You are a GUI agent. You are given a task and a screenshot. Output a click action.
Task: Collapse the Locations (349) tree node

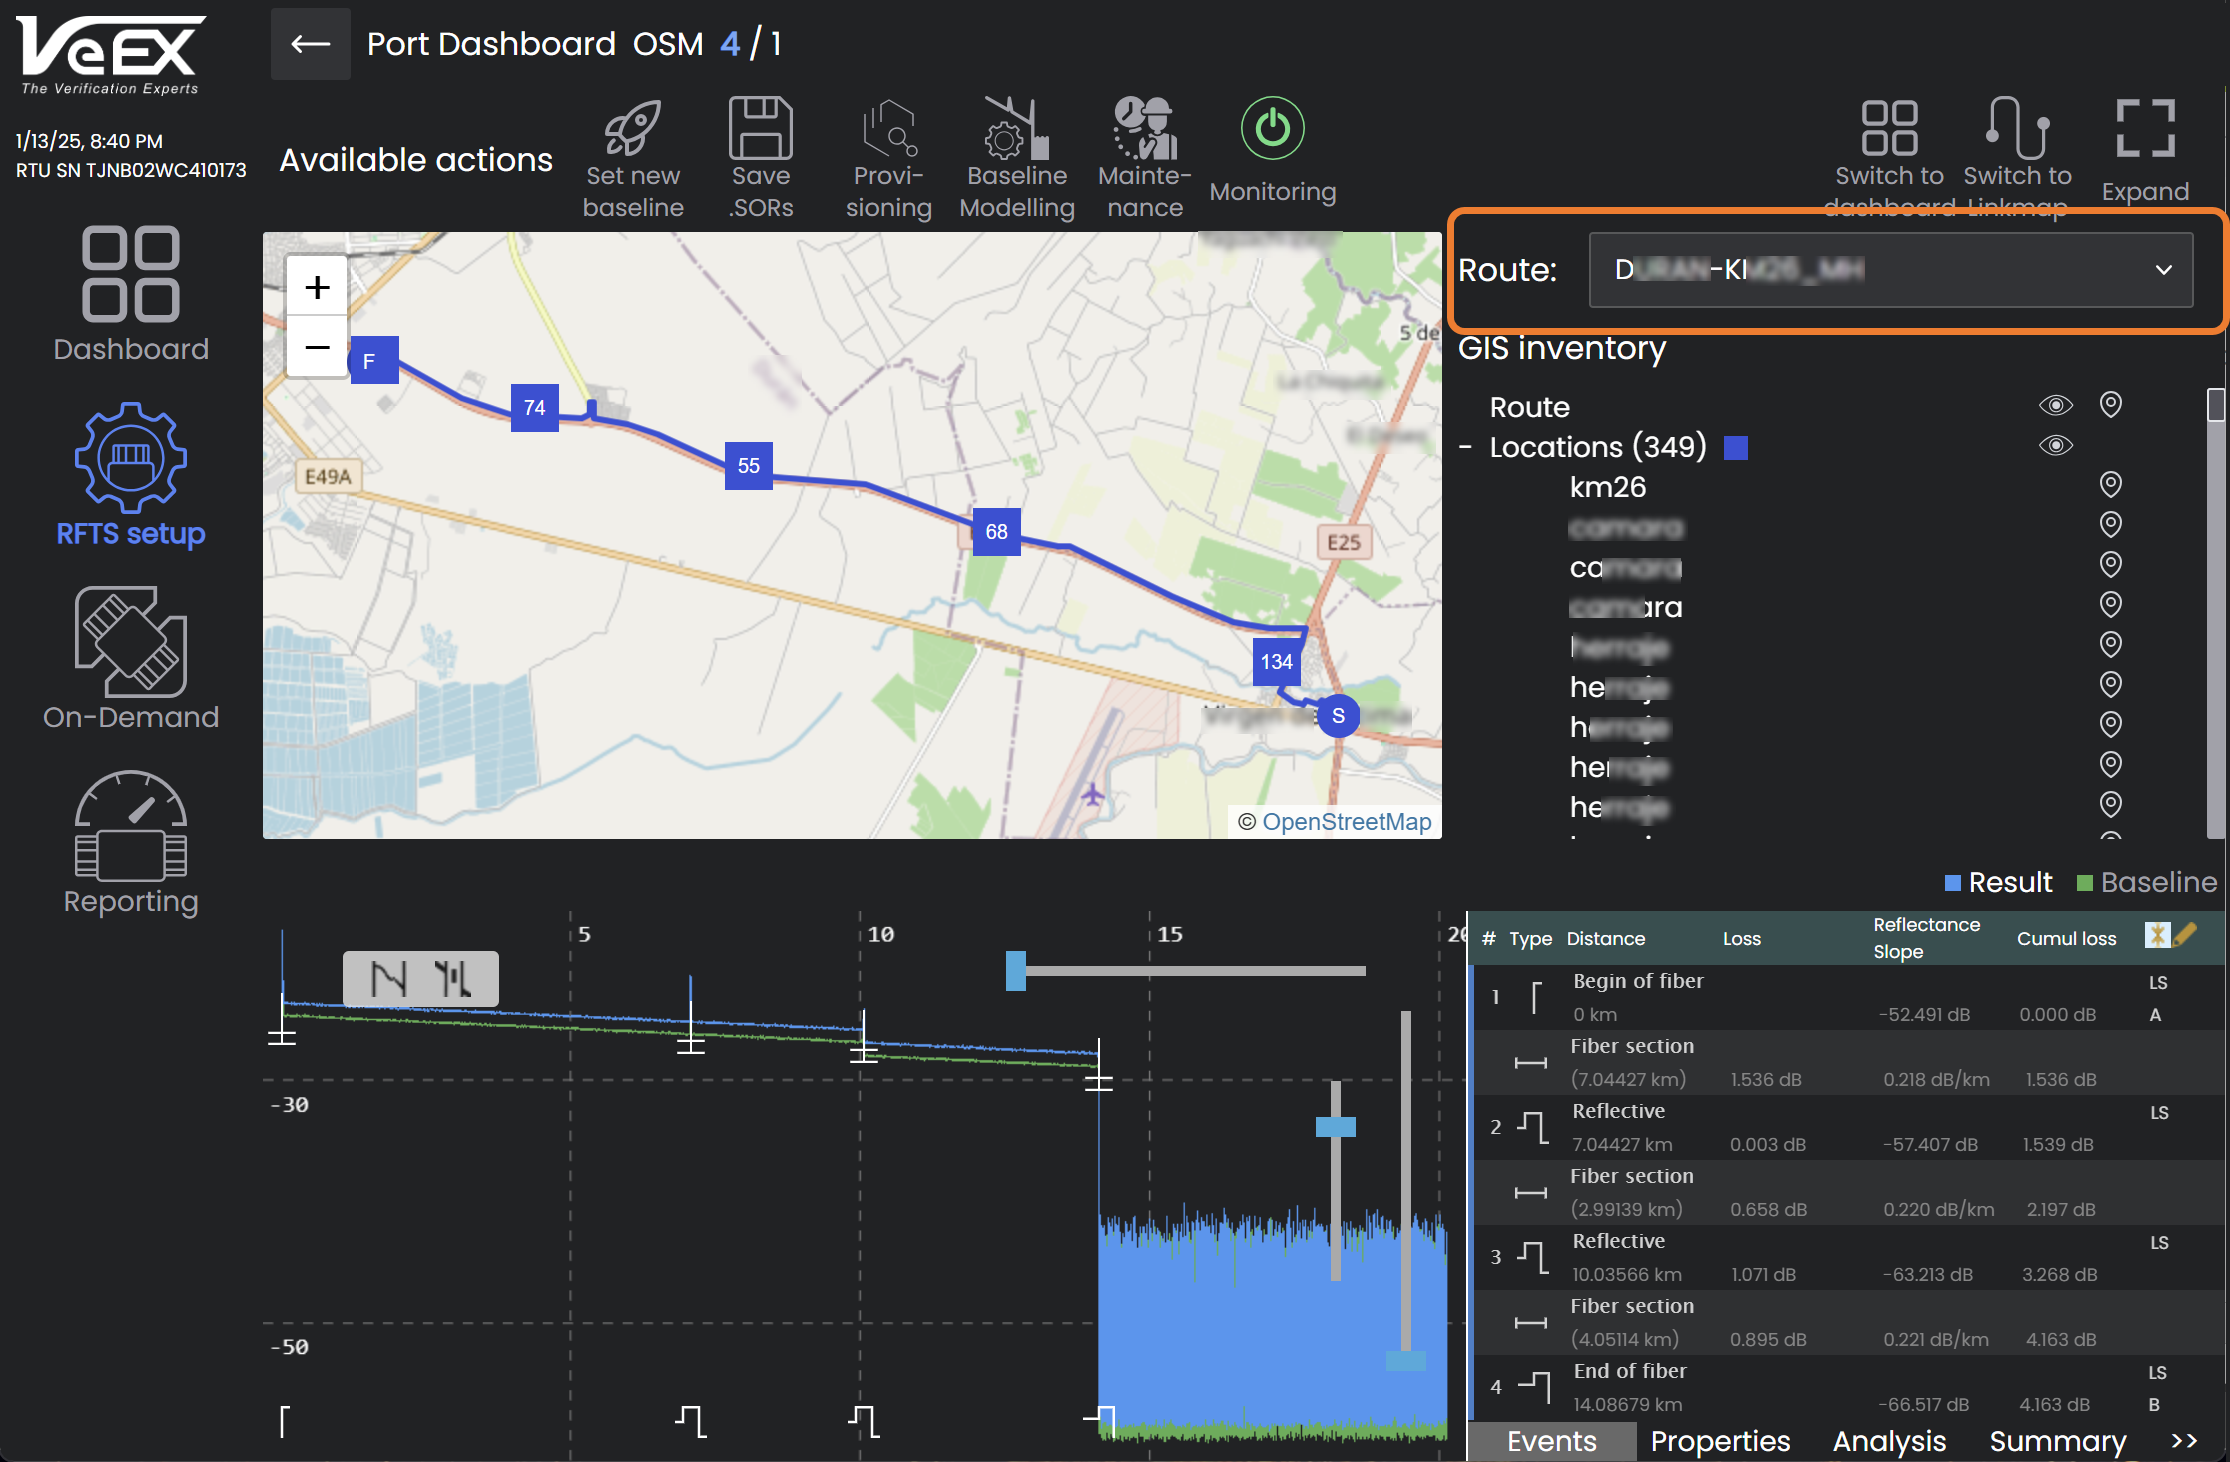tap(1465, 447)
